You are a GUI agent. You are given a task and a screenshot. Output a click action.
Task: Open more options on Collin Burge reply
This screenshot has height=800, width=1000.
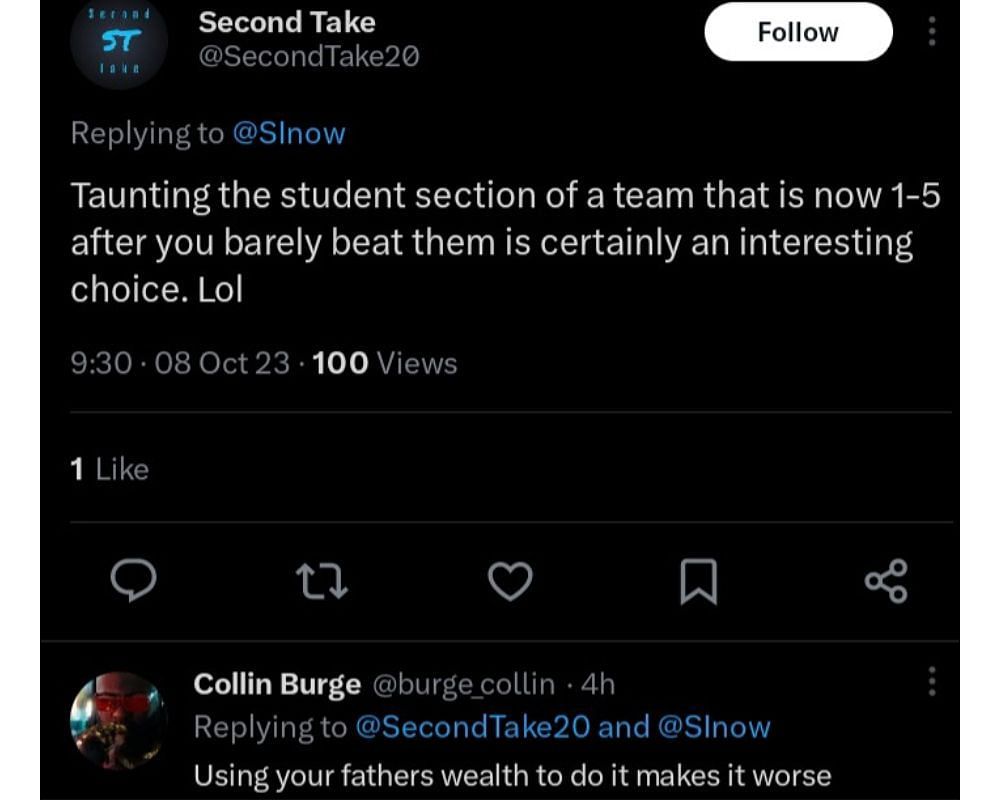point(932,682)
